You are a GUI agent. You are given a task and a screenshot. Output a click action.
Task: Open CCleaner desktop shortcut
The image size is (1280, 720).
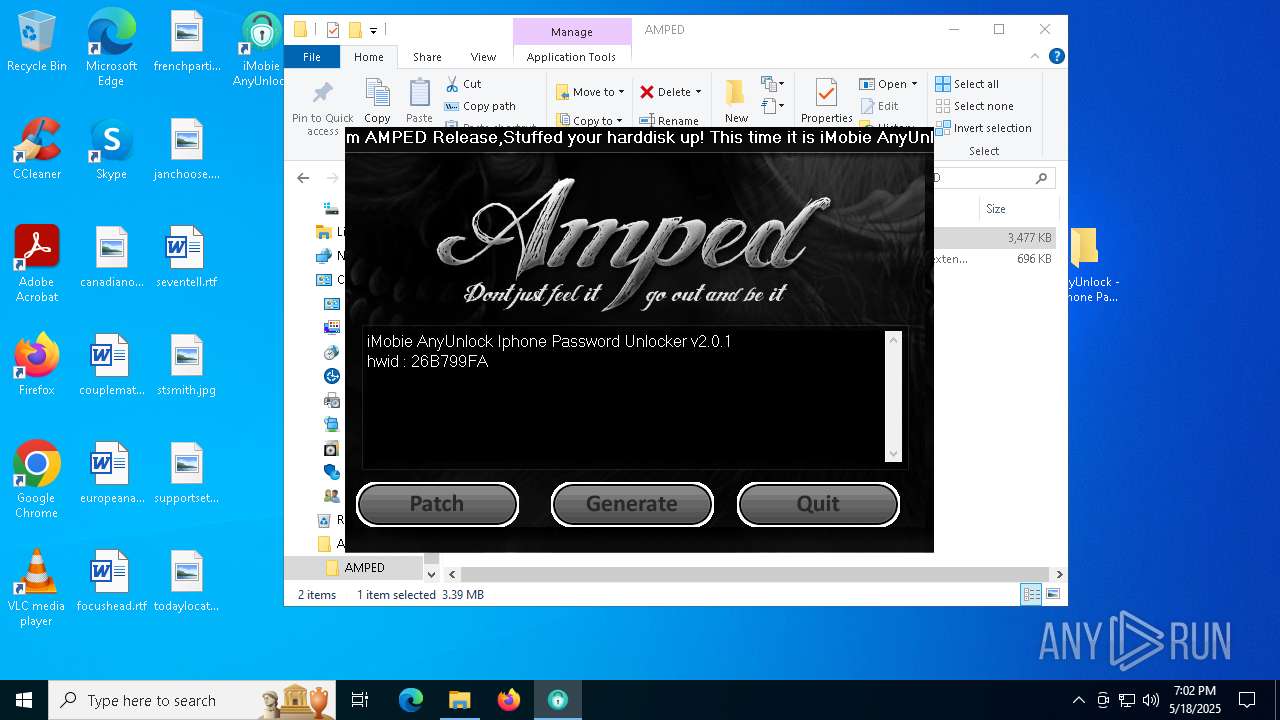click(x=37, y=150)
